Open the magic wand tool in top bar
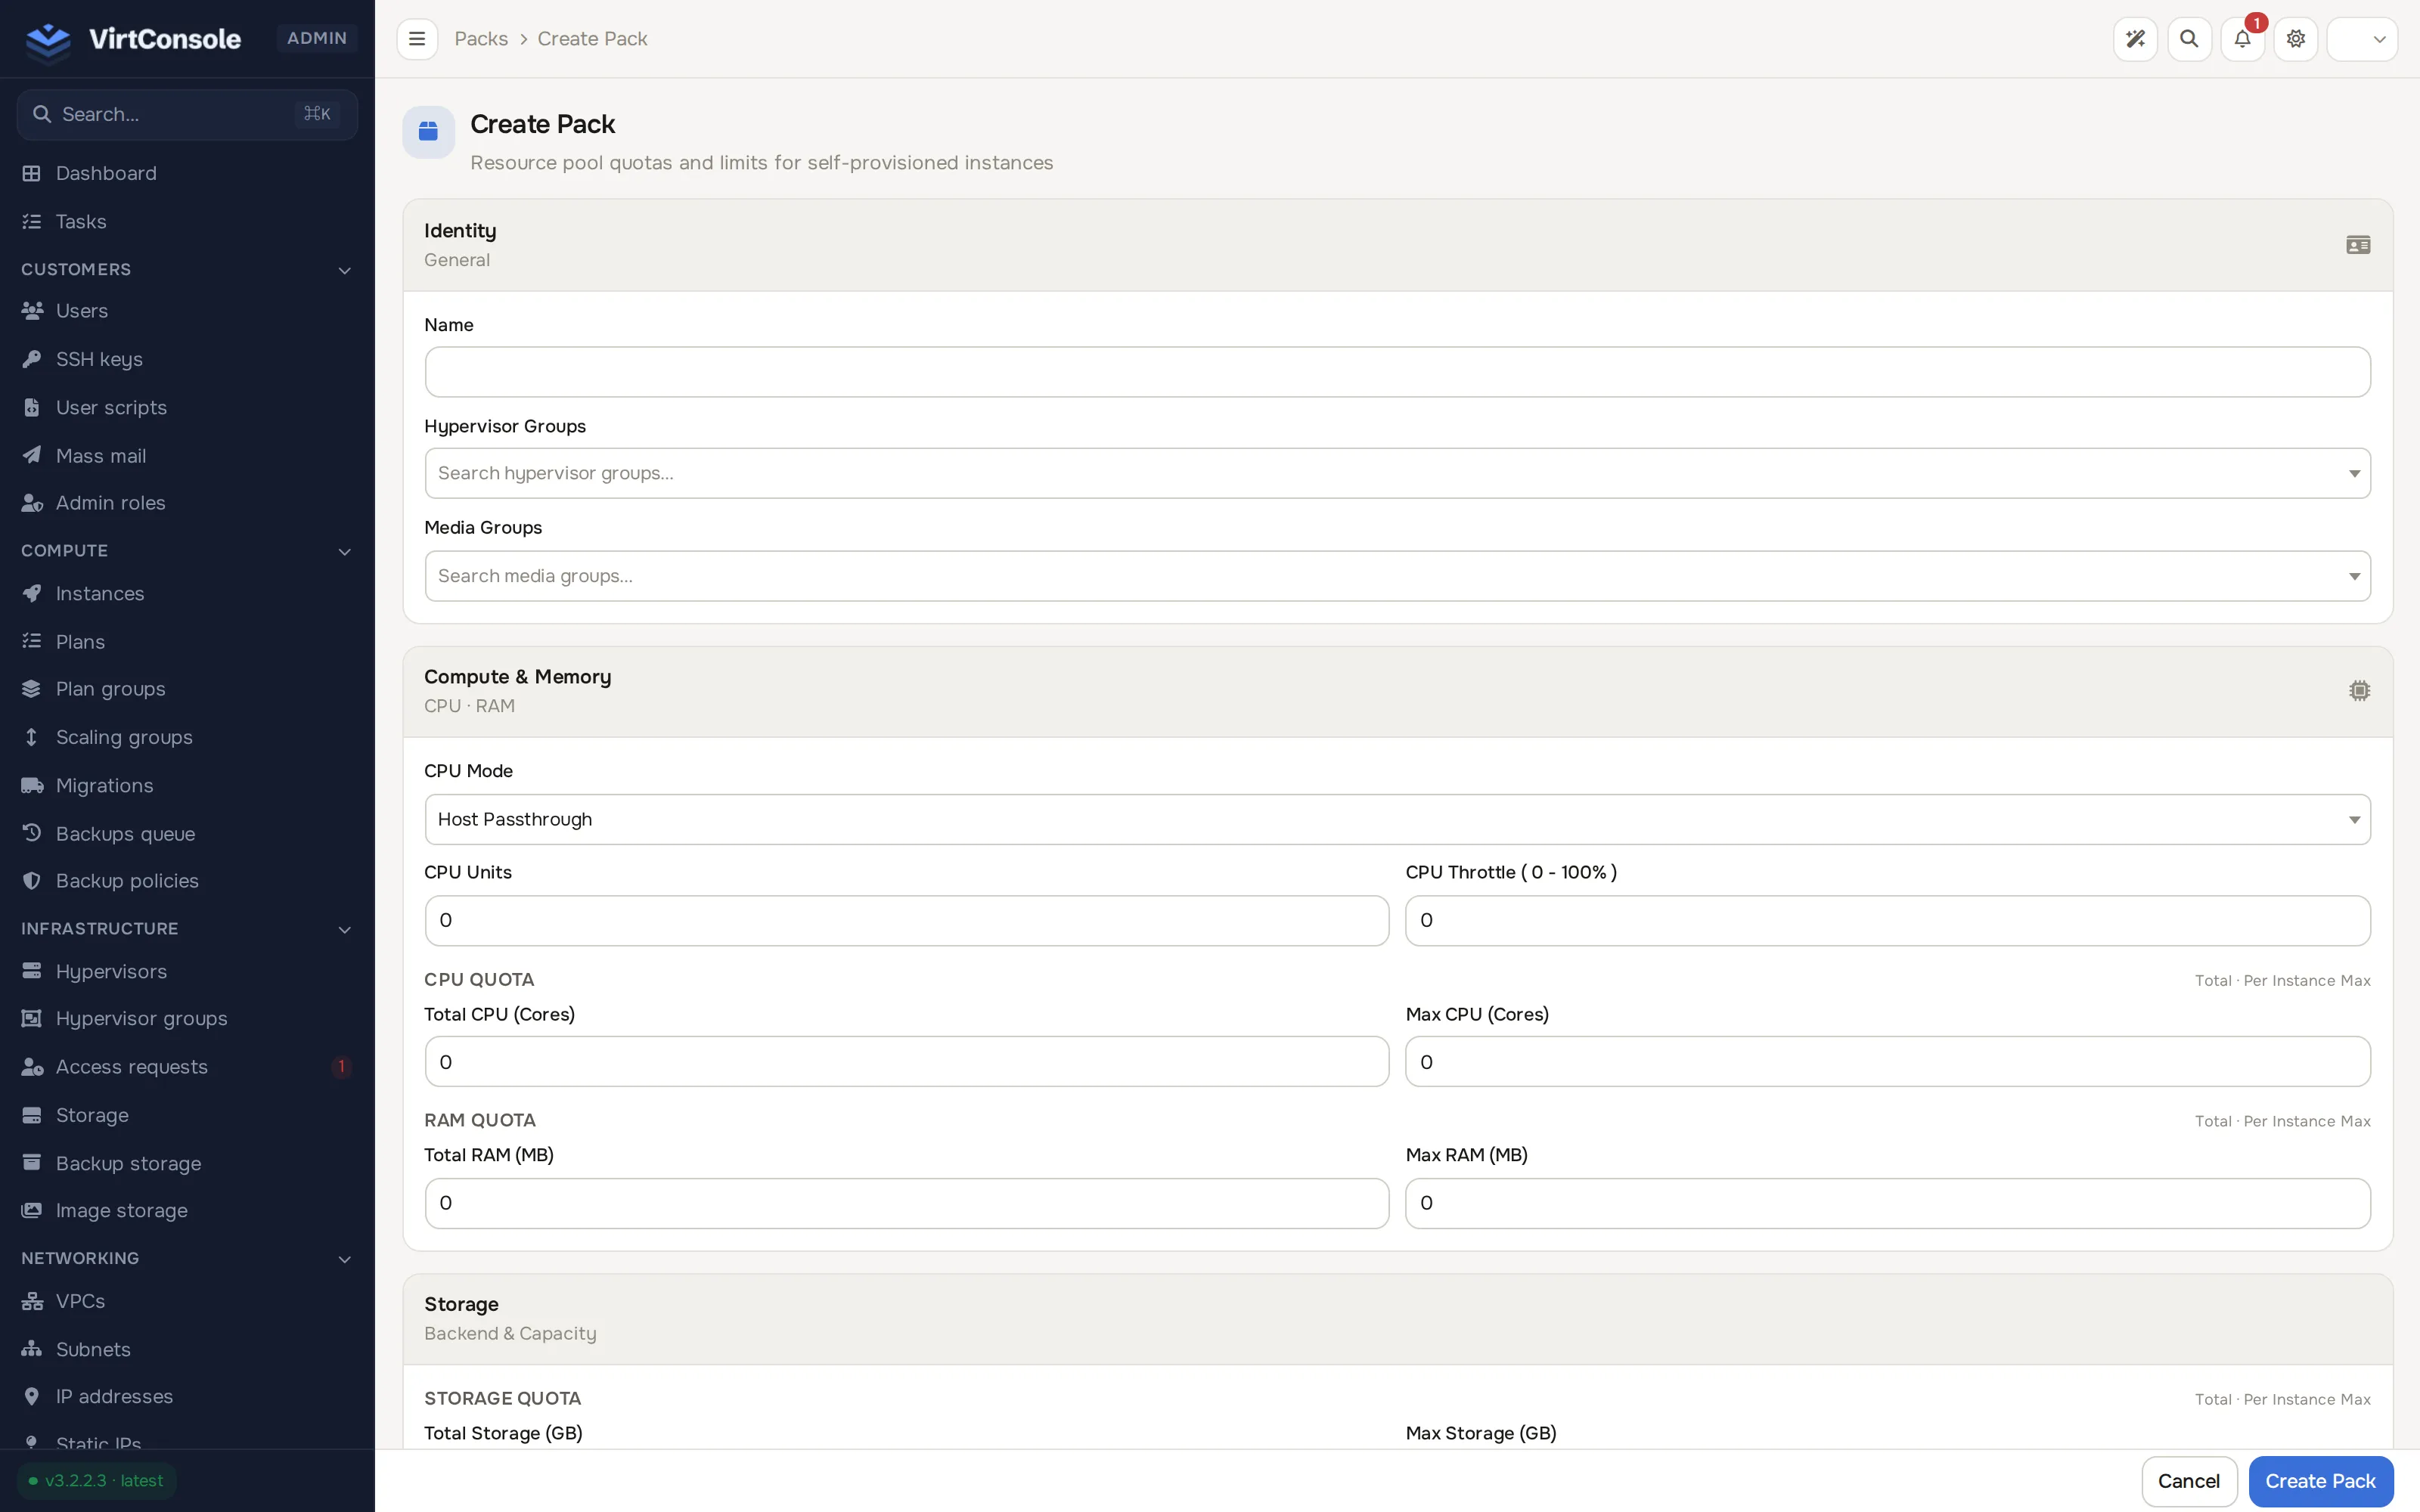The height and width of the screenshot is (1512, 2420). click(x=2135, y=39)
